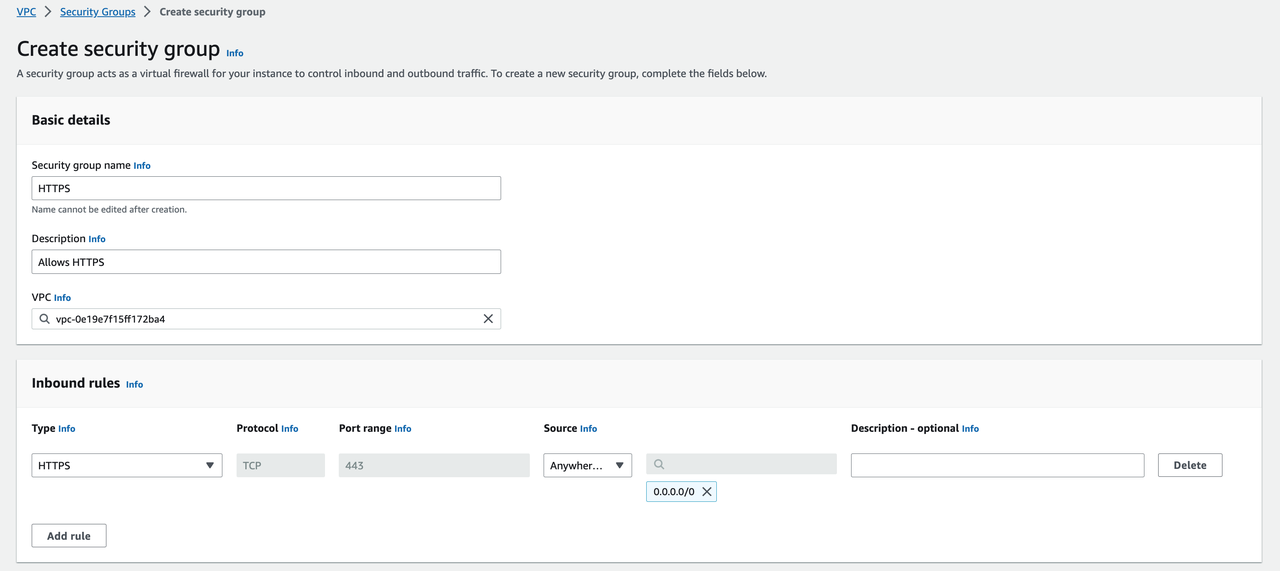Click the Create security group breadcrumb text
This screenshot has width=1280, height=571.
pos(213,12)
